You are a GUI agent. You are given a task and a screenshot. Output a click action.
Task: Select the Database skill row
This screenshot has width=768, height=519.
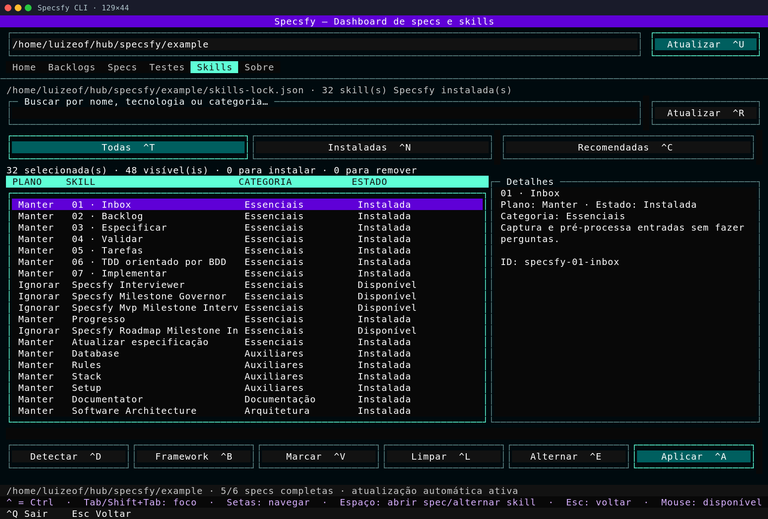pos(247,354)
